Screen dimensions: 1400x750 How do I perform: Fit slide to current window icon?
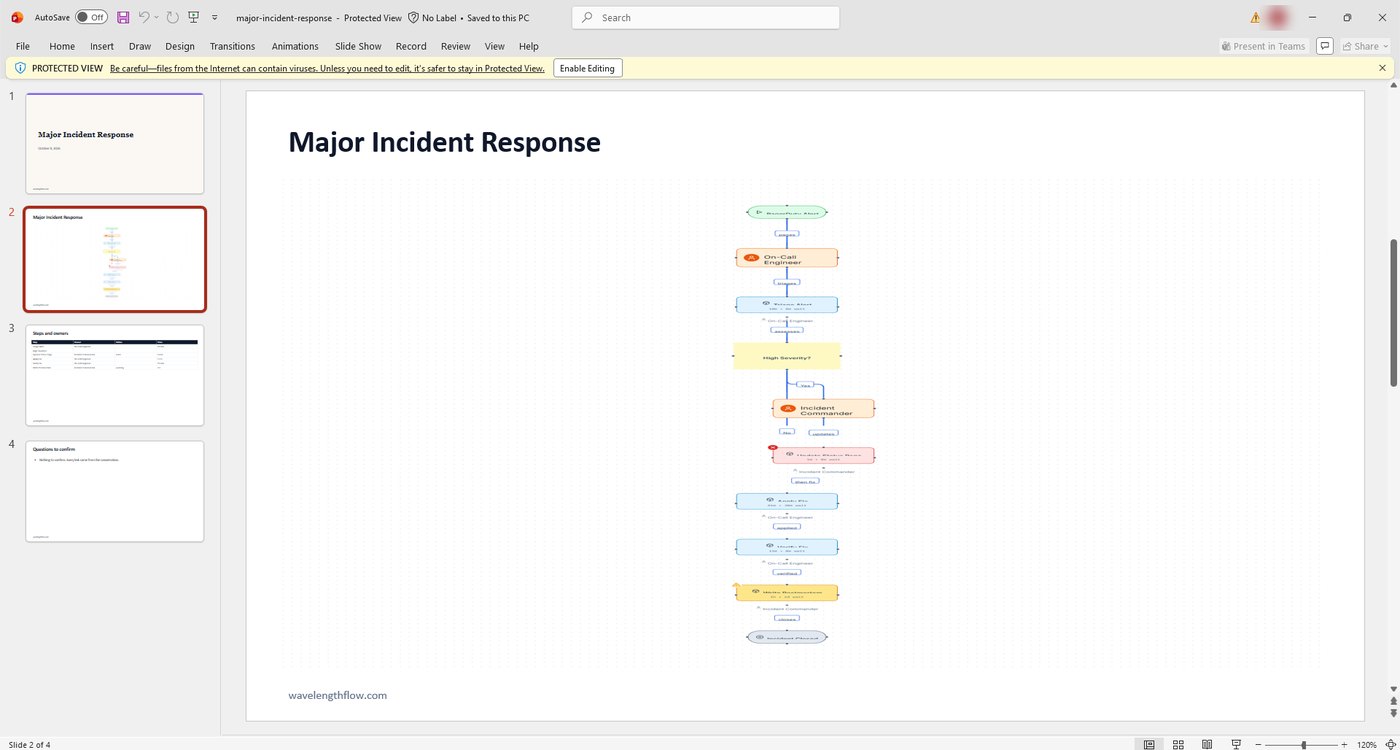tap(1390, 744)
